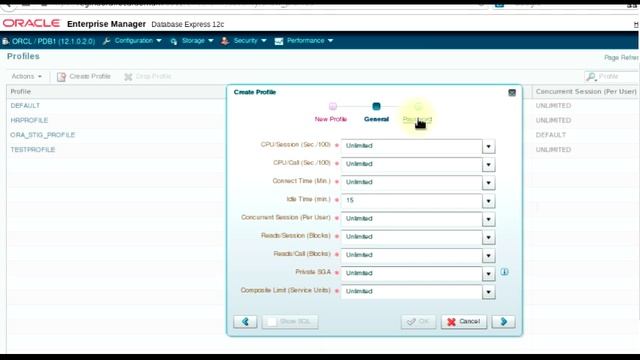The width and height of the screenshot is (640, 360).
Task: Click the Reads/Call value field
Action: tap(411, 255)
